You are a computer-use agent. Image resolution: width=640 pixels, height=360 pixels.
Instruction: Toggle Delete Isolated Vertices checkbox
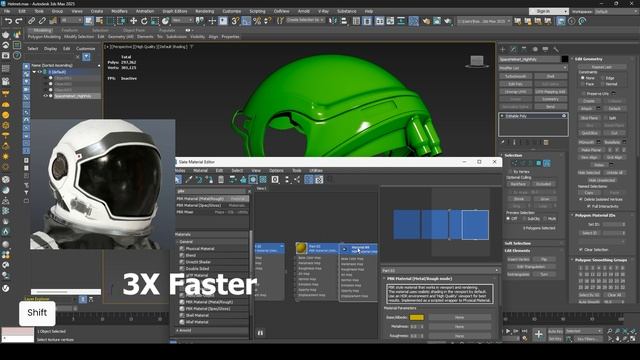point(581,199)
